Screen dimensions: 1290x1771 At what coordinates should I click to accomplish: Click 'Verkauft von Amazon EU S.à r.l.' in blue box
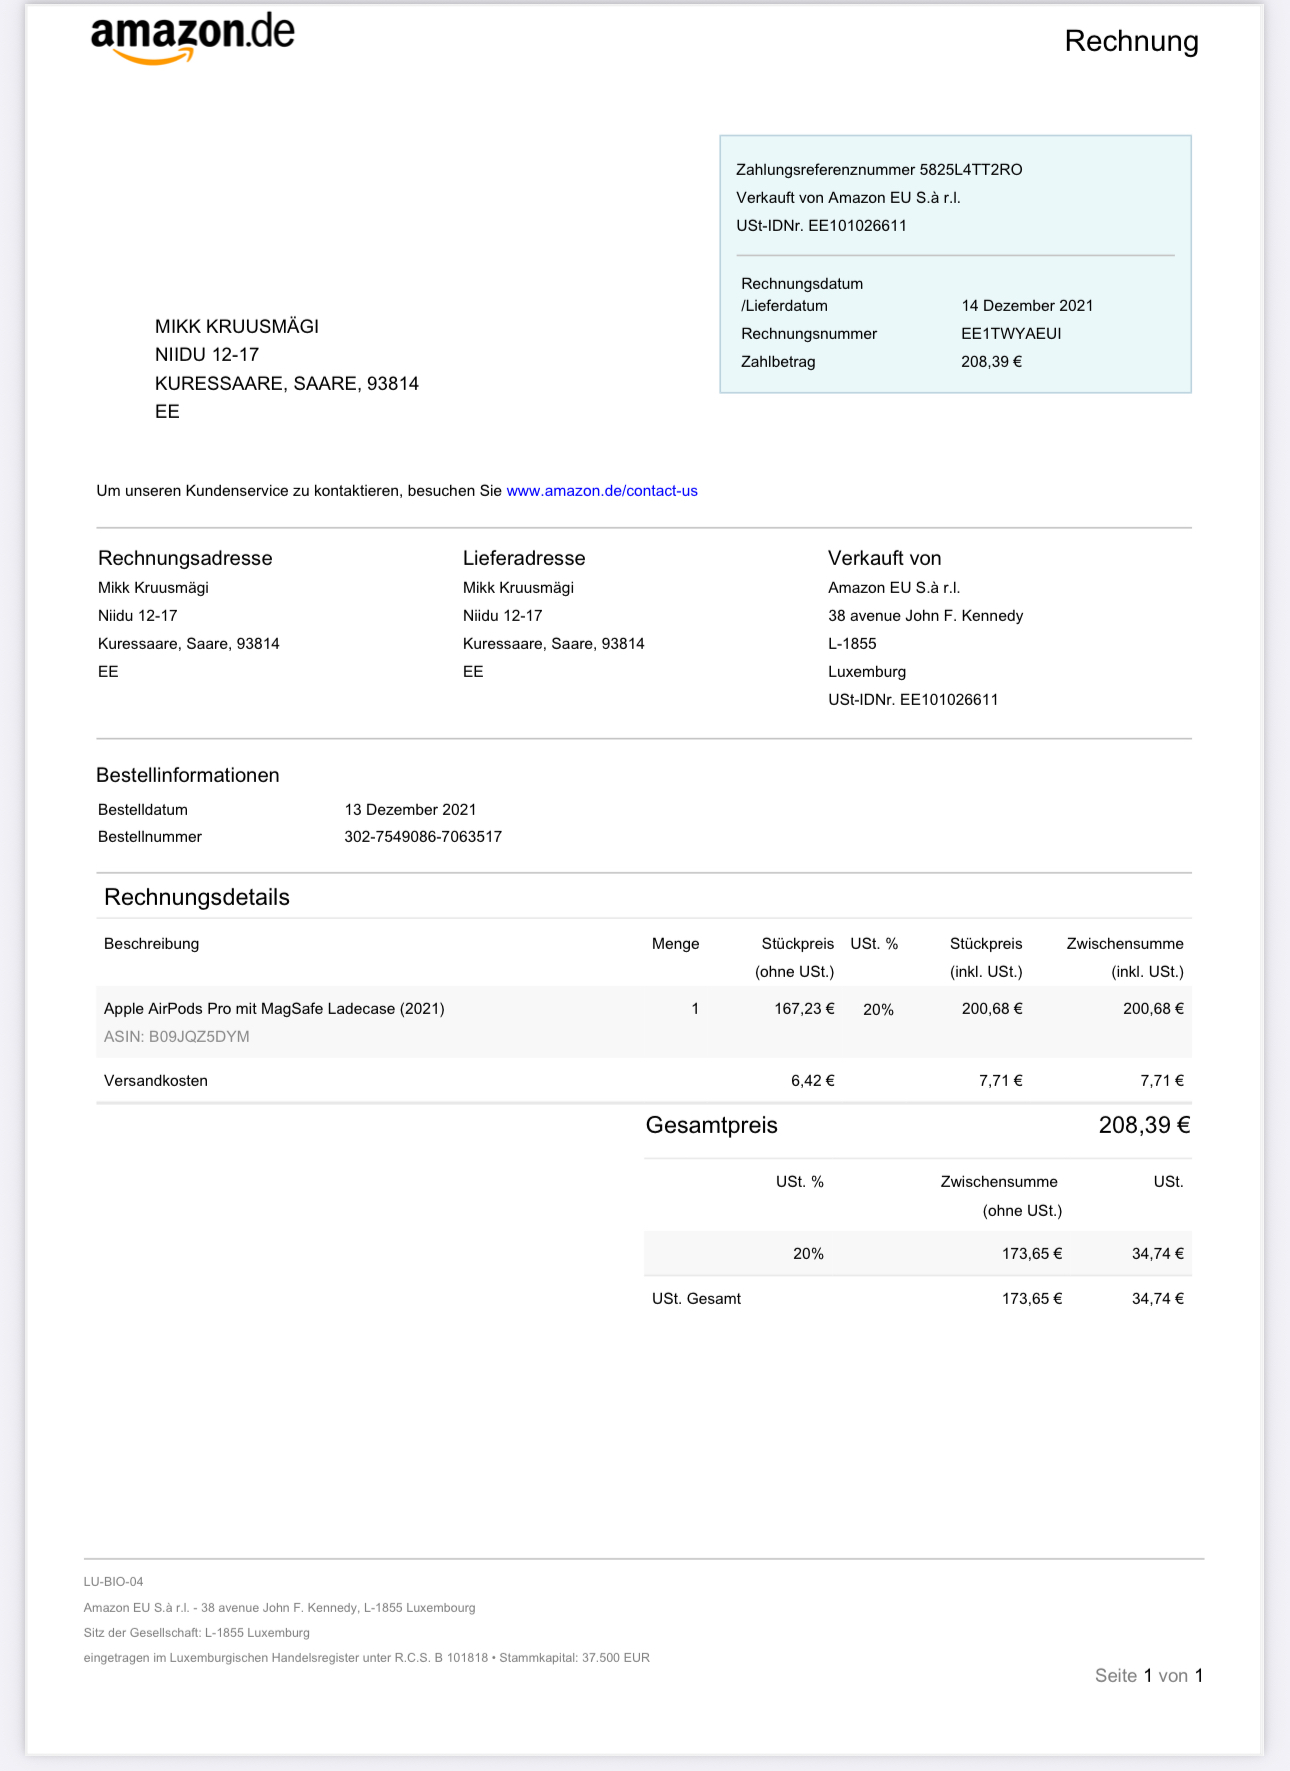pyautogui.click(x=848, y=198)
